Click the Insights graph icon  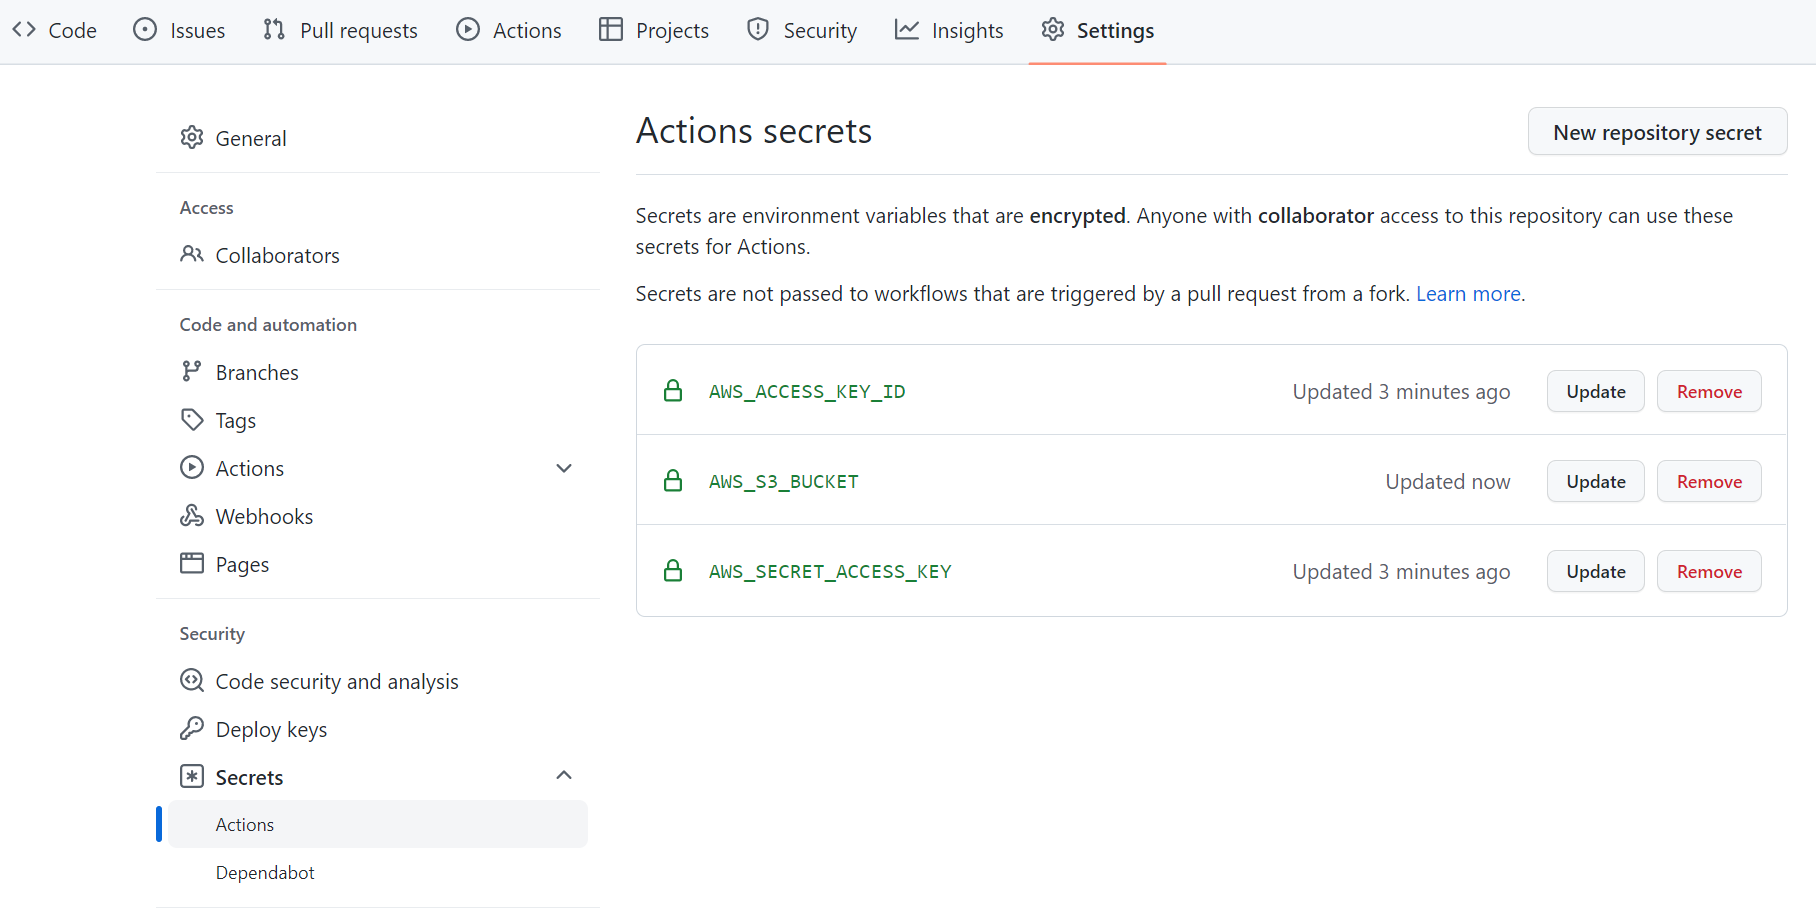pyautogui.click(x=905, y=29)
